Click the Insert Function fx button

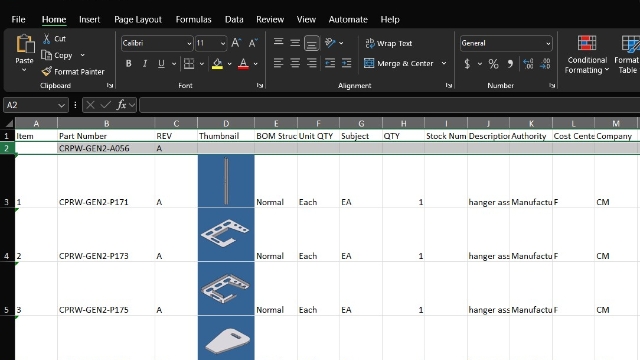(121, 105)
